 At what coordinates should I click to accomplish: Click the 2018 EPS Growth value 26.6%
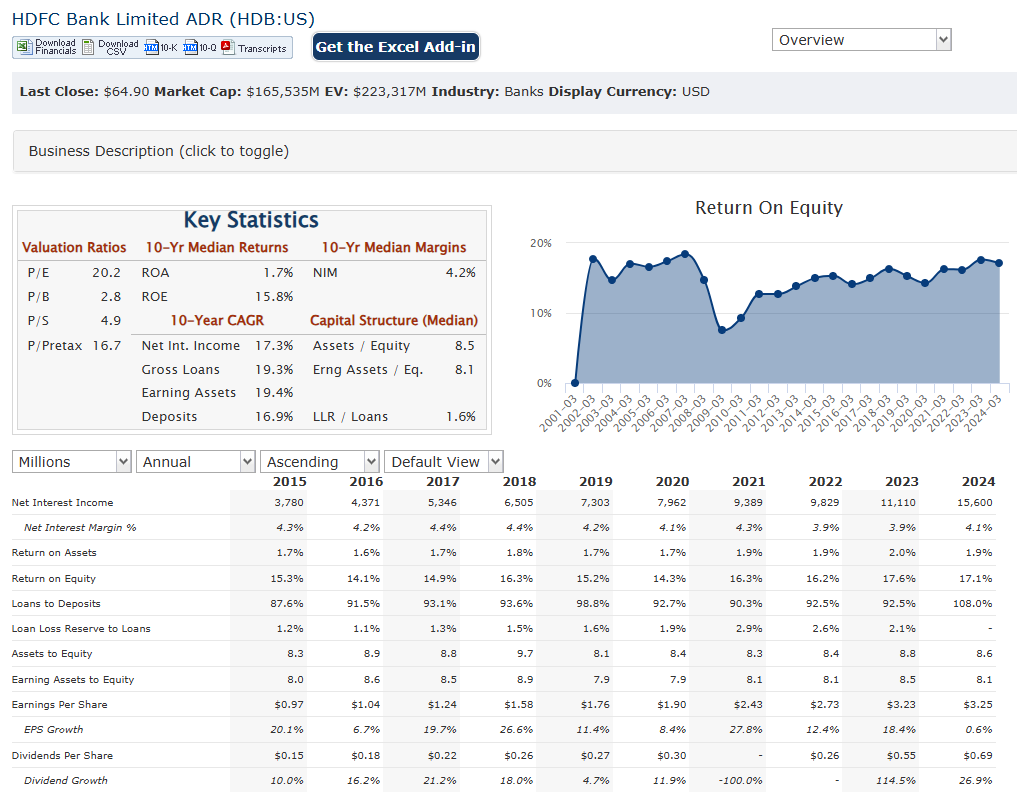point(516,729)
